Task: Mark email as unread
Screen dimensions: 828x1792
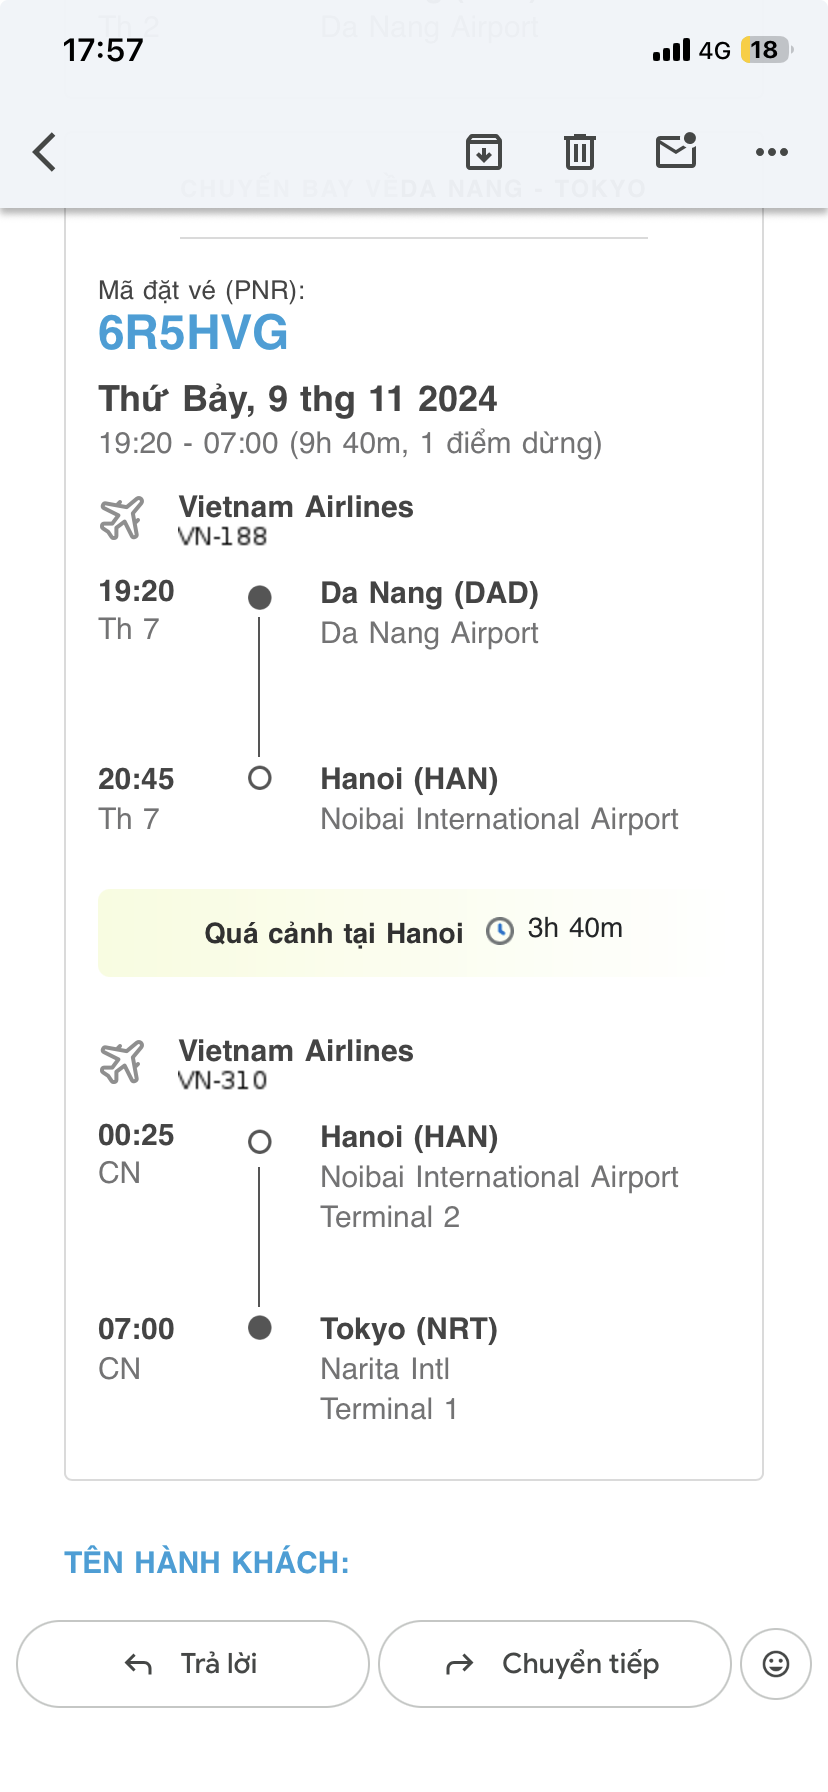Action: point(676,152)
